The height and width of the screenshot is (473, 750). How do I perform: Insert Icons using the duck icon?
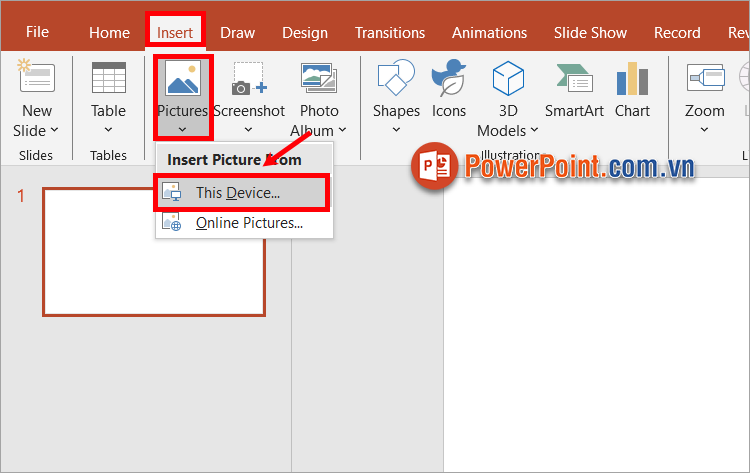448,77
